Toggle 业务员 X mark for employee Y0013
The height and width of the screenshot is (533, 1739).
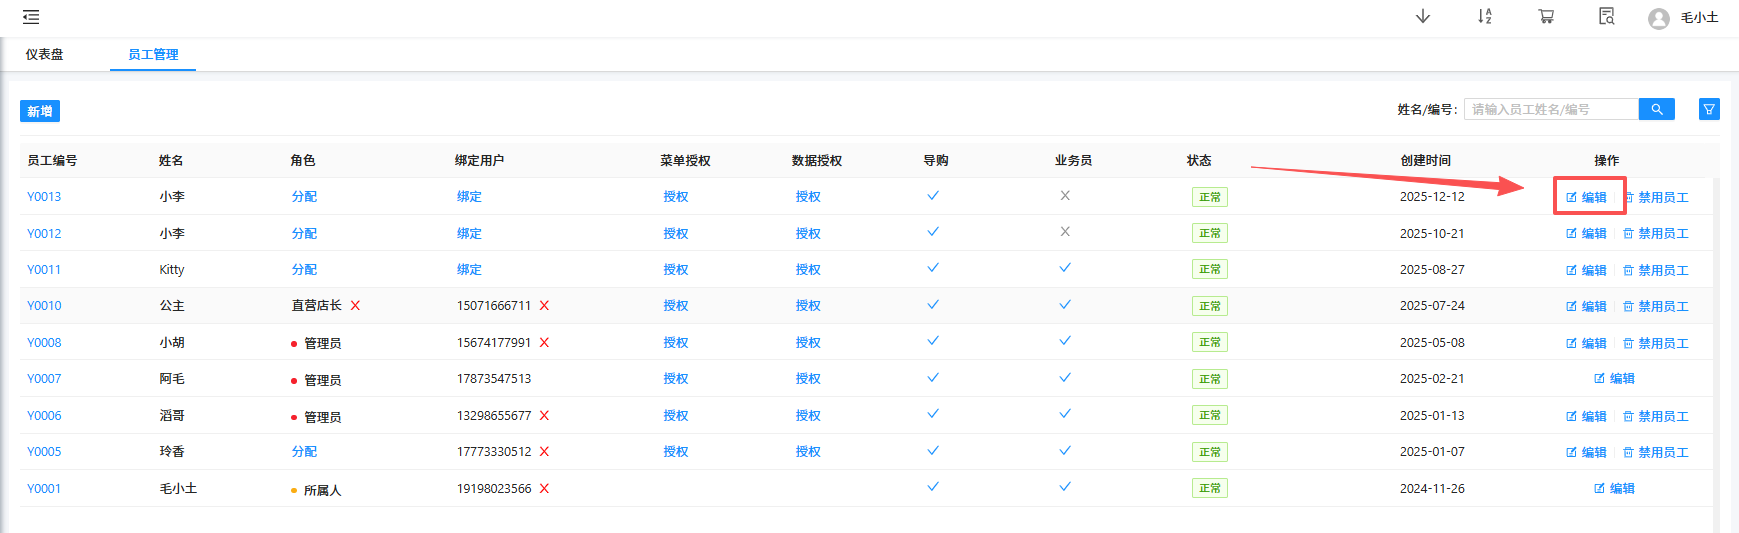click(x=1065, y=196)
